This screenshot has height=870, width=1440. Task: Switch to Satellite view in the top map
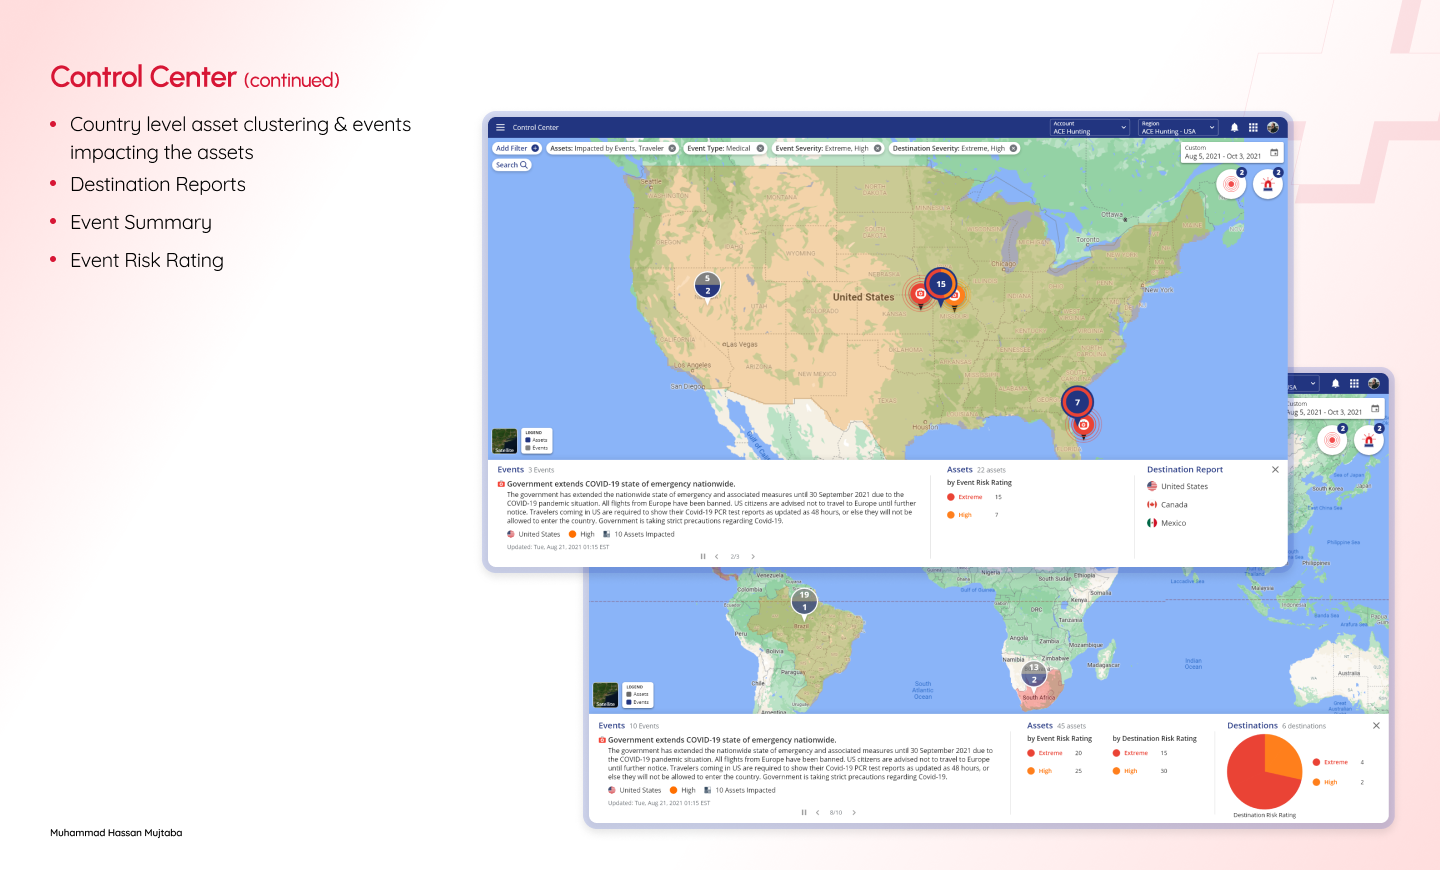(x=504, y=441)
